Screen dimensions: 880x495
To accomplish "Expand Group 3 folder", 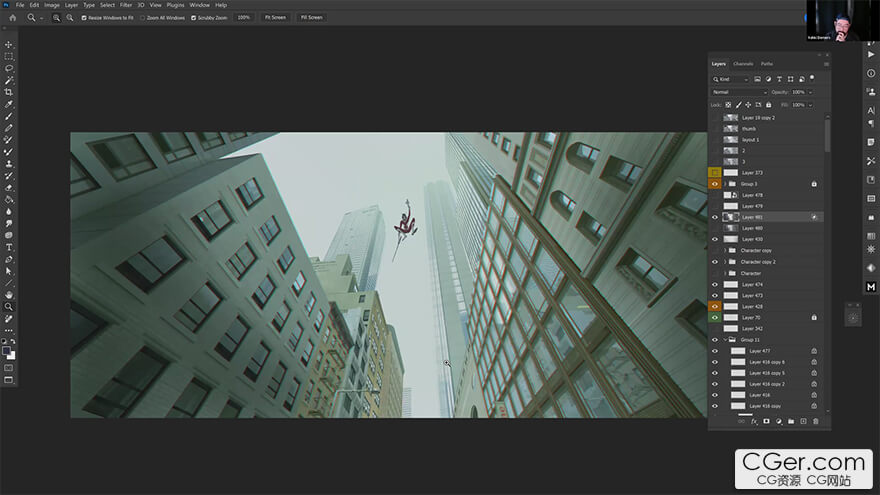I will [x=725, y=184].
